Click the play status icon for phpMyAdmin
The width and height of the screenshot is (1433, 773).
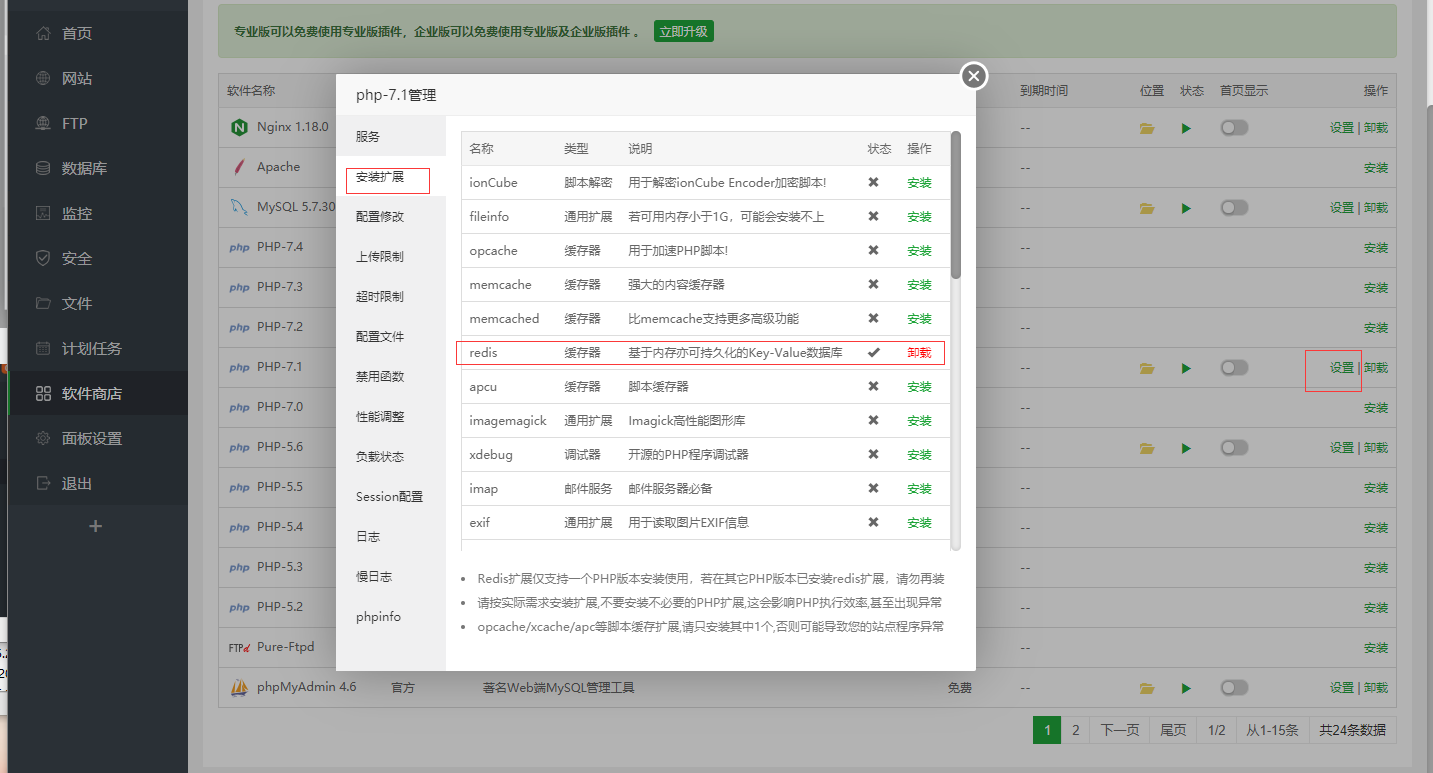(1187, 688)
